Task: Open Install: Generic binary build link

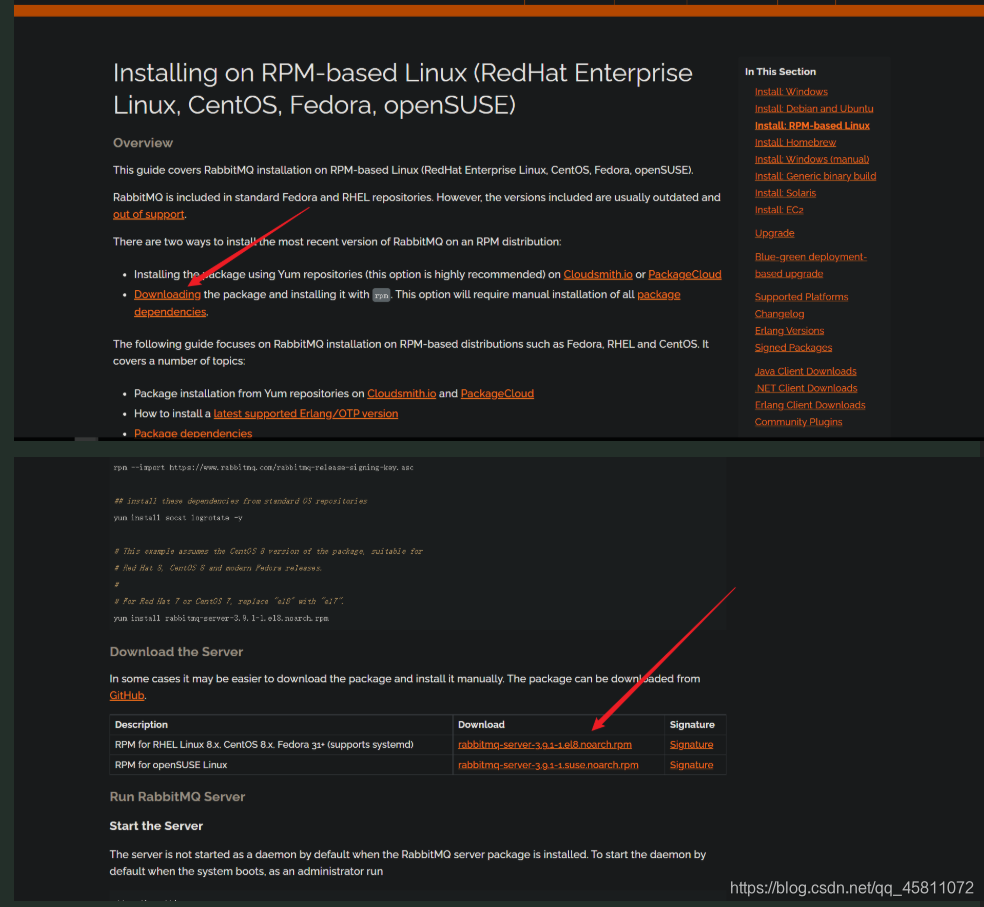Action: (815, 176)
